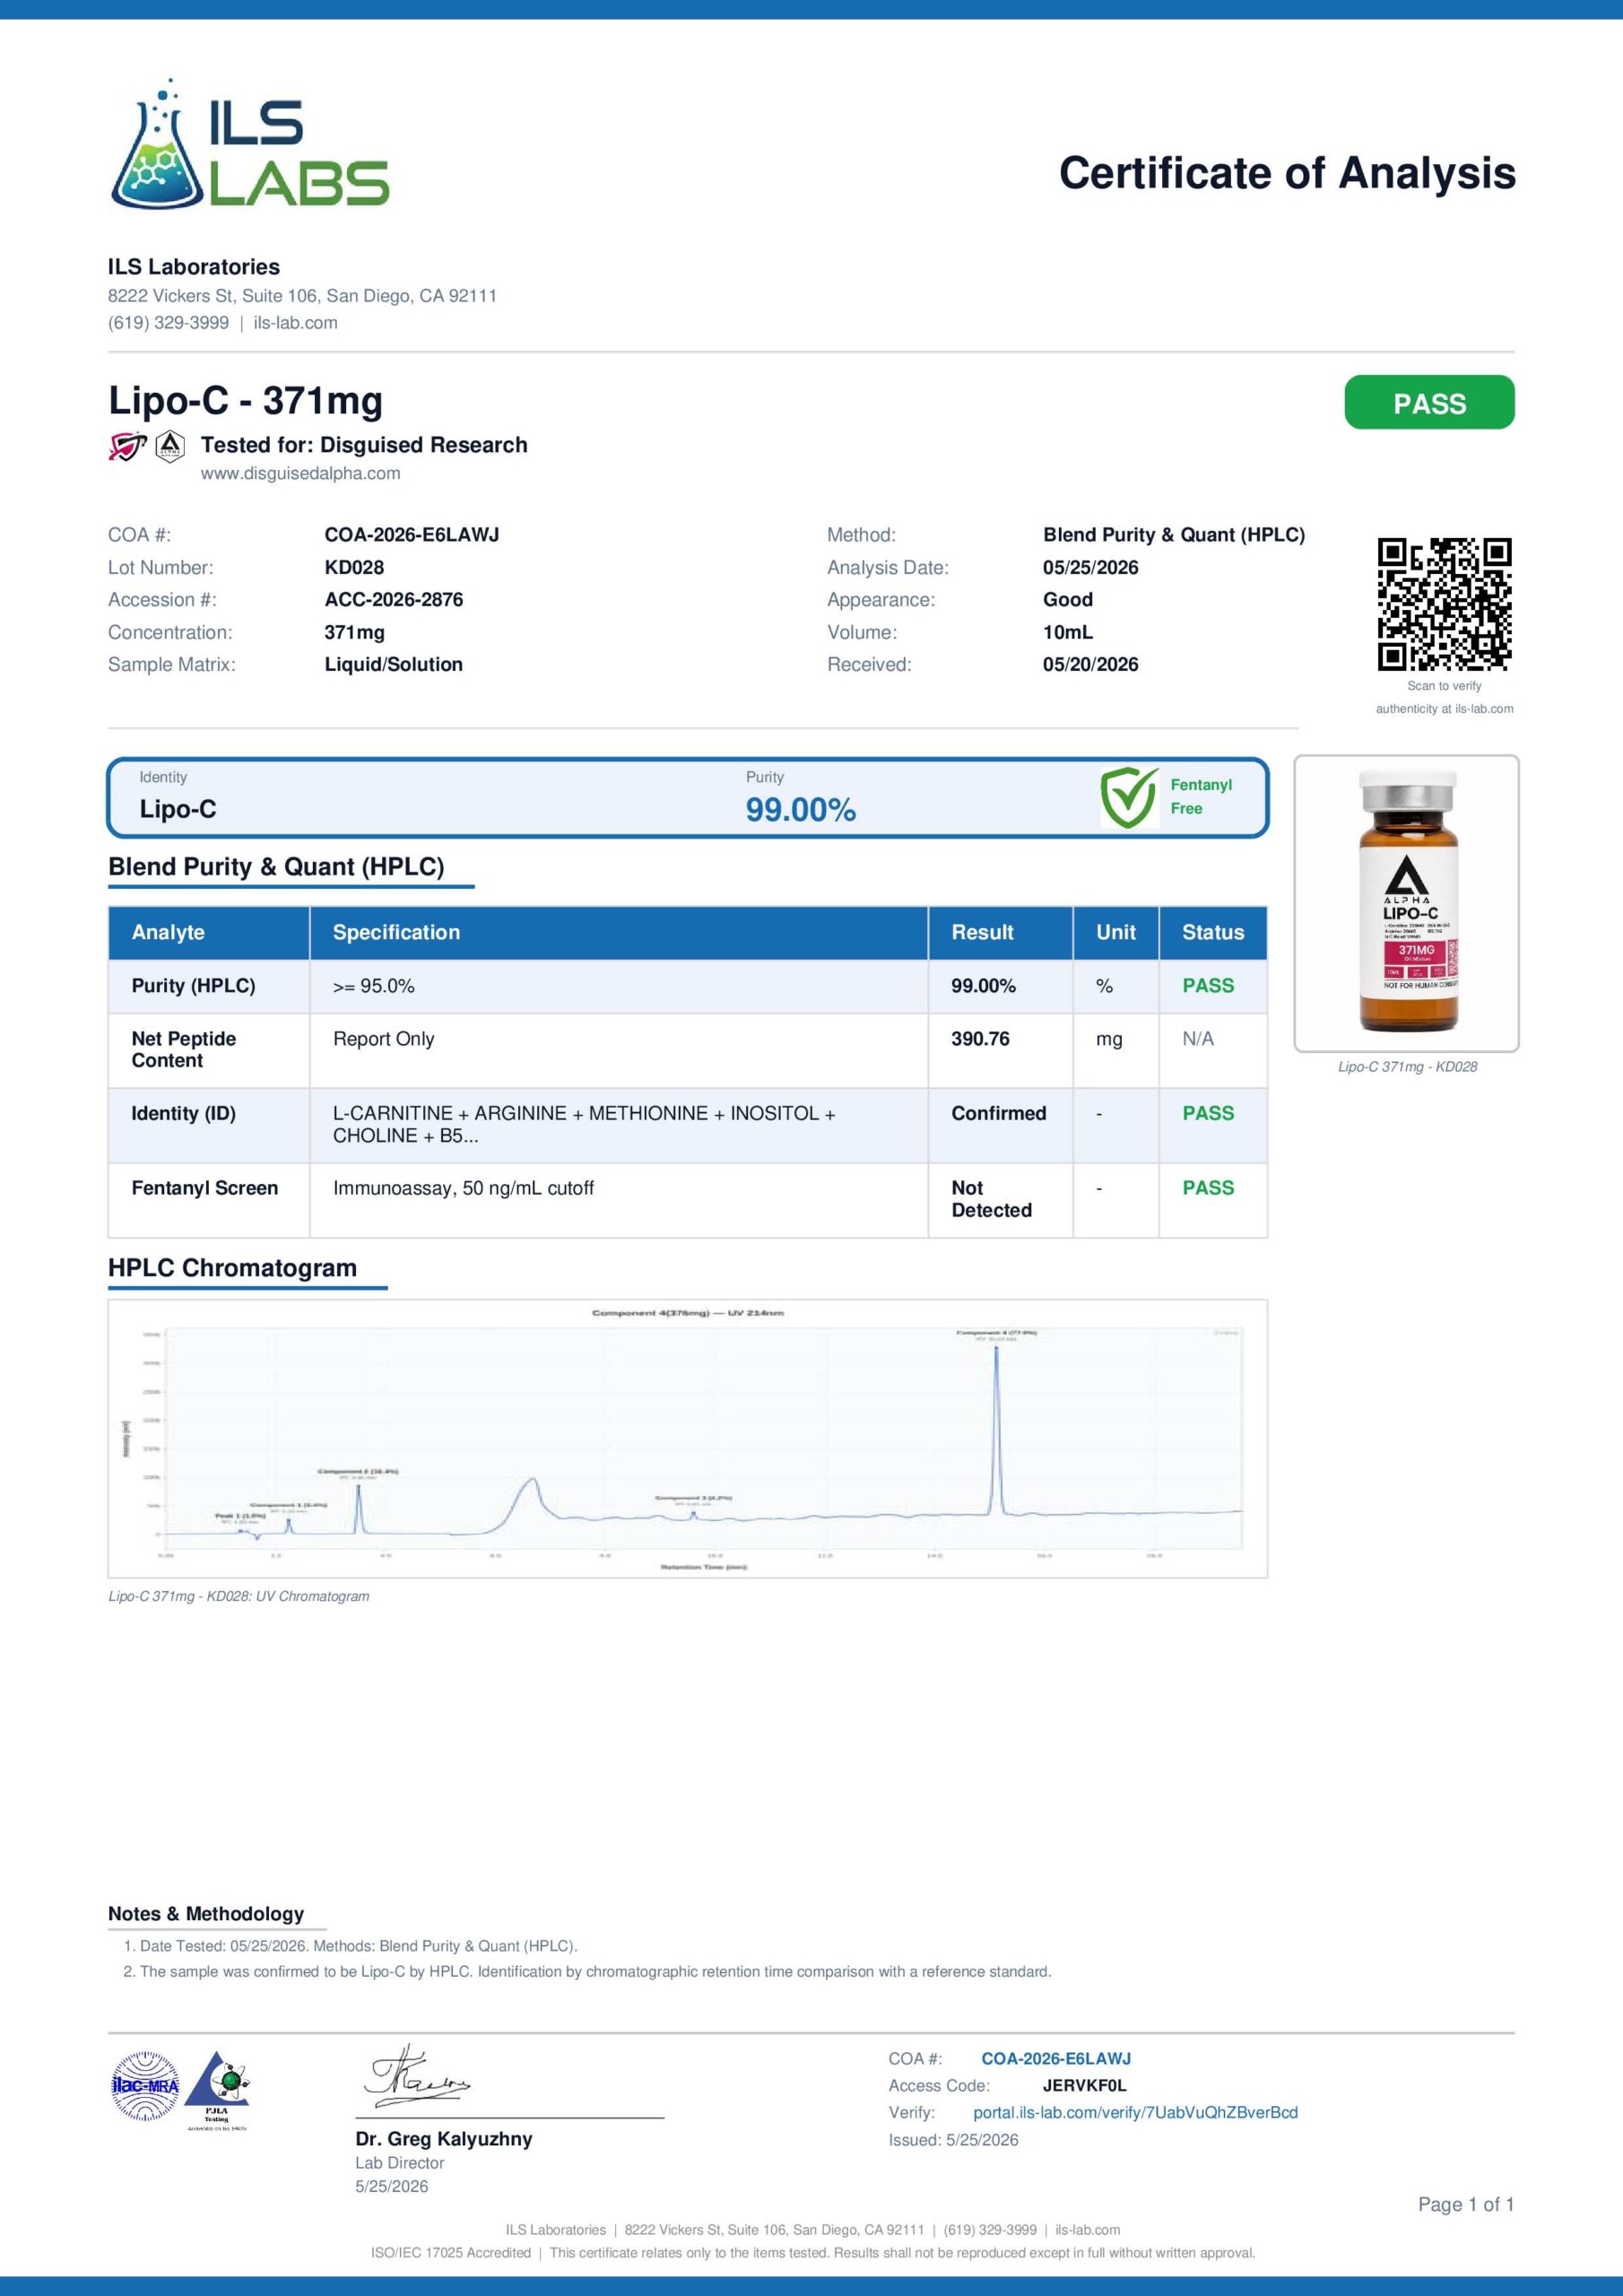Image resolution: width=1623 pixels, height=2296 pixels.
Task: Click the PASS status in Fentanyl Screen row
Action: point(1208,1188)
